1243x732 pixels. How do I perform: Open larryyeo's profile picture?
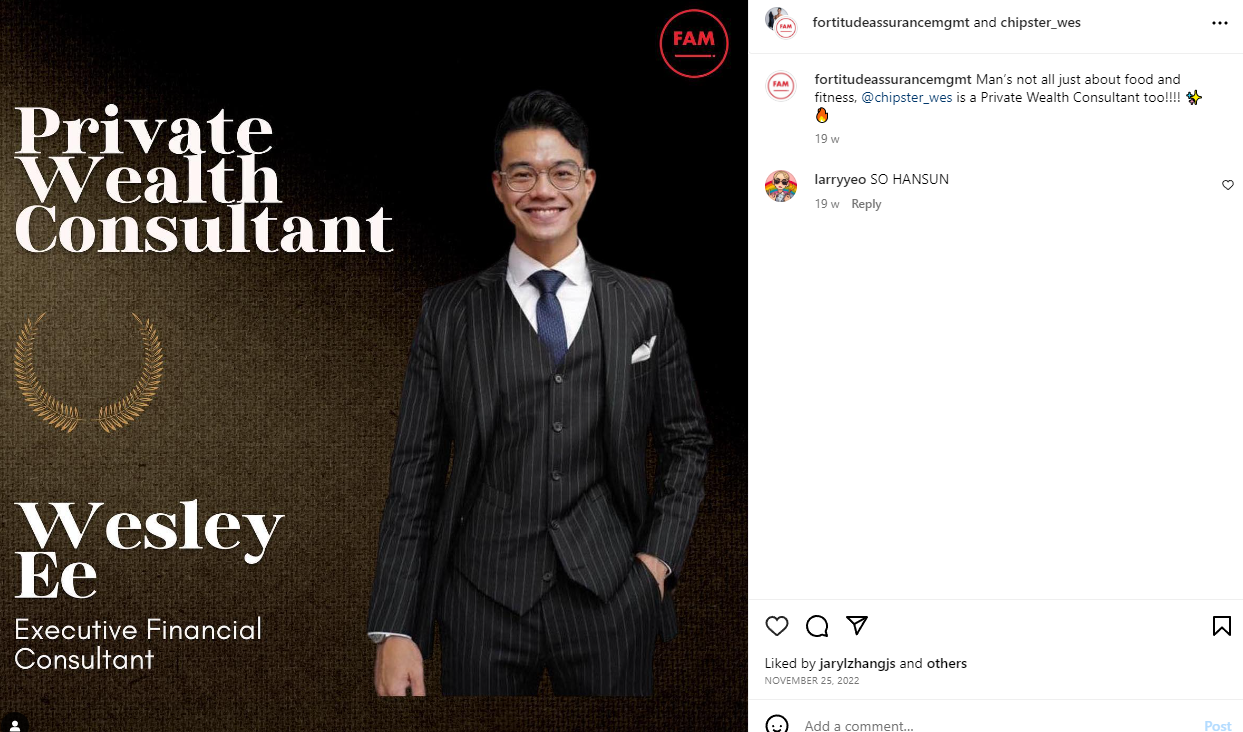(x=781, y=186)
